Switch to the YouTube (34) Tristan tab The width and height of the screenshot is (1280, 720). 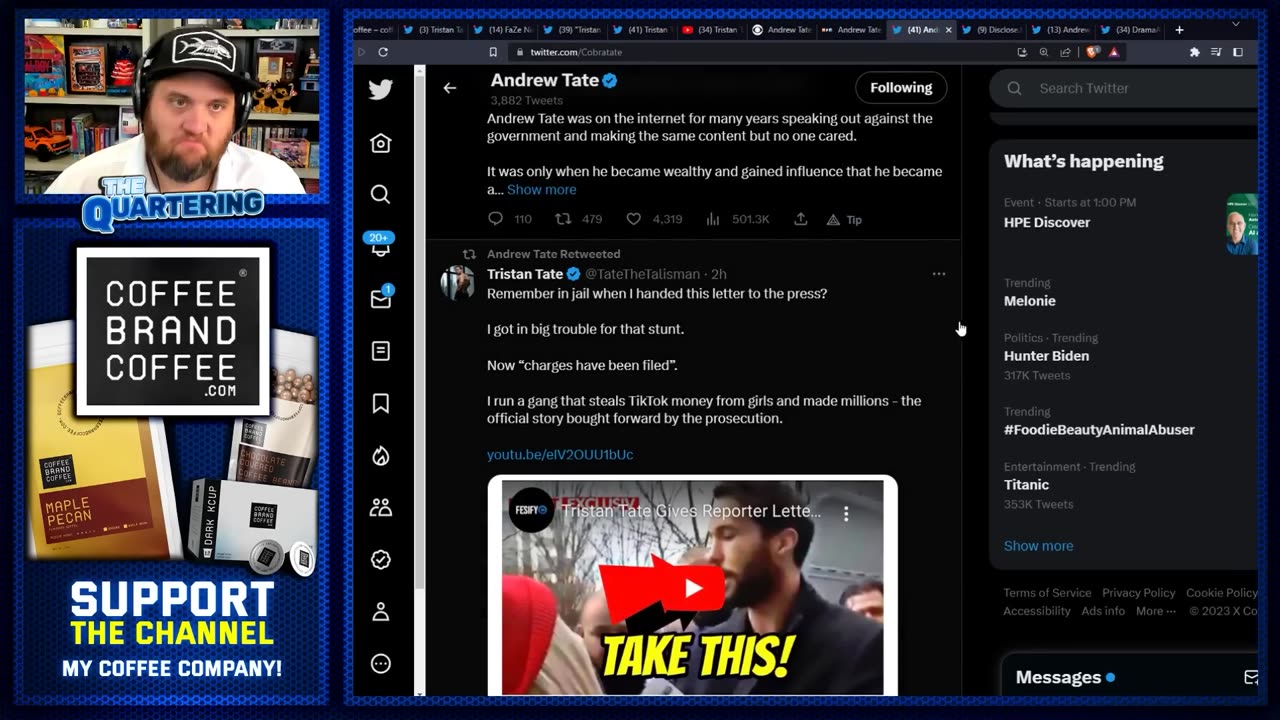[711, 30]
